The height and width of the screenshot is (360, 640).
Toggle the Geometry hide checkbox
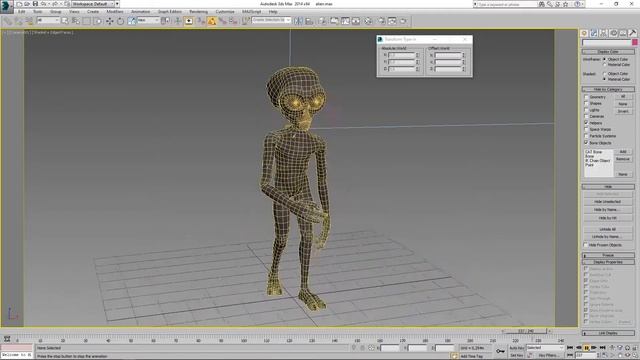tap(587, 97)
